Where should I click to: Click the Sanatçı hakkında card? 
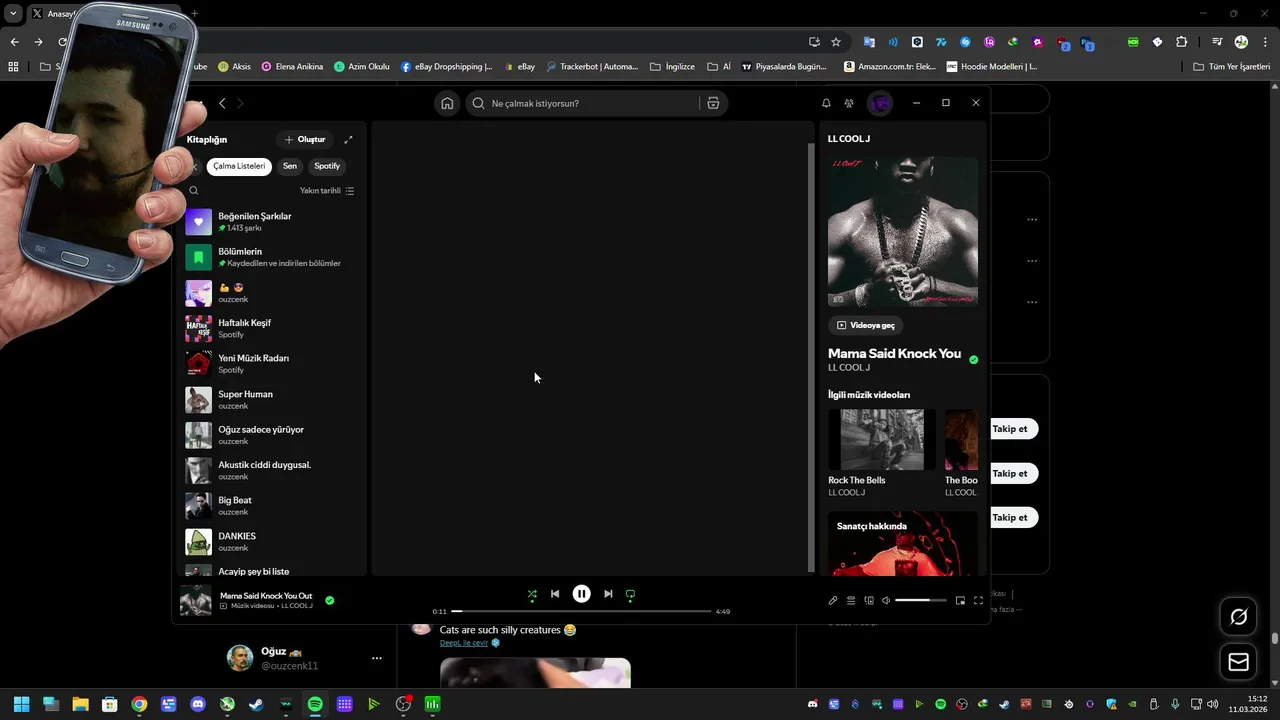tap(903, 543)
